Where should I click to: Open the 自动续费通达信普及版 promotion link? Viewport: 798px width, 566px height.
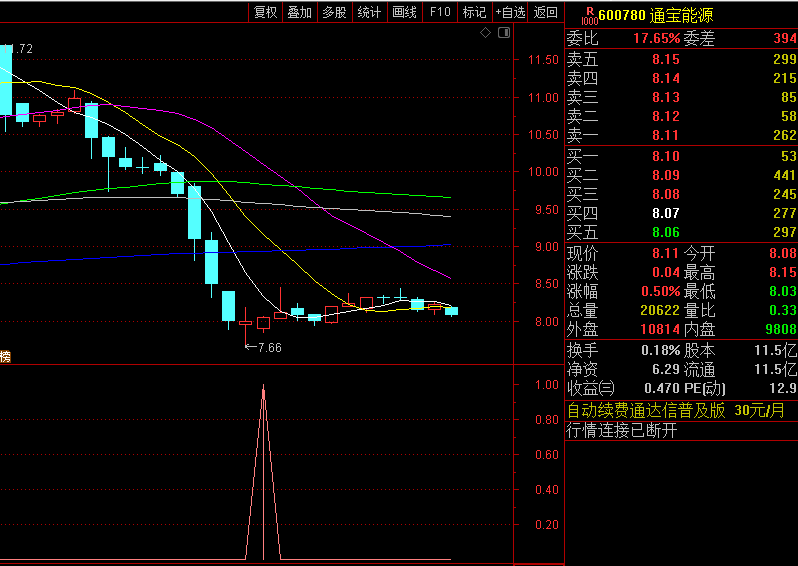[x=676, y=410]
